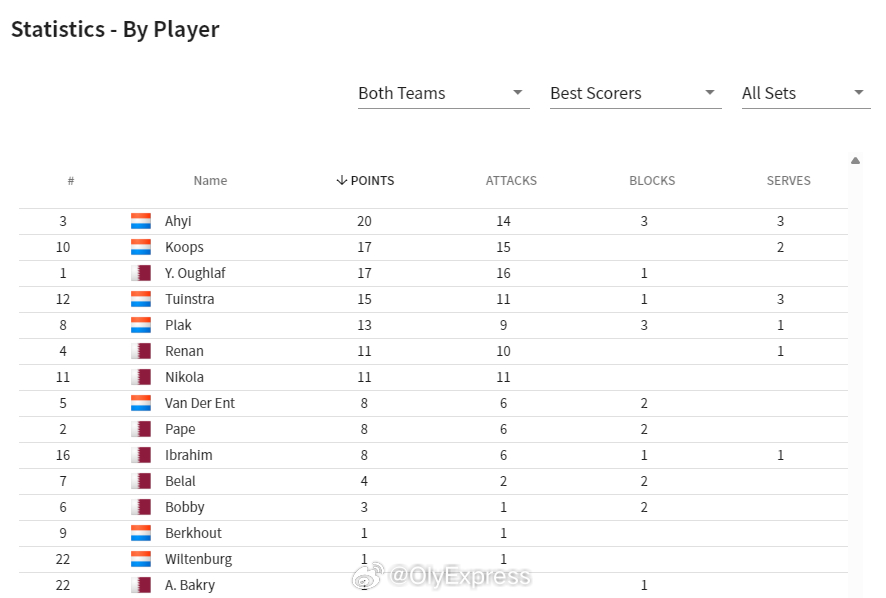Click Netherlands flag beside Koops
The width and height of the screenshot is (886, 598).
(141, 247)
